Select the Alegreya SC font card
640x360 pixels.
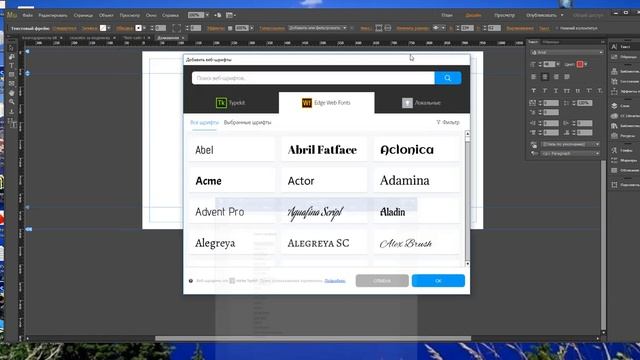[324, 243]
